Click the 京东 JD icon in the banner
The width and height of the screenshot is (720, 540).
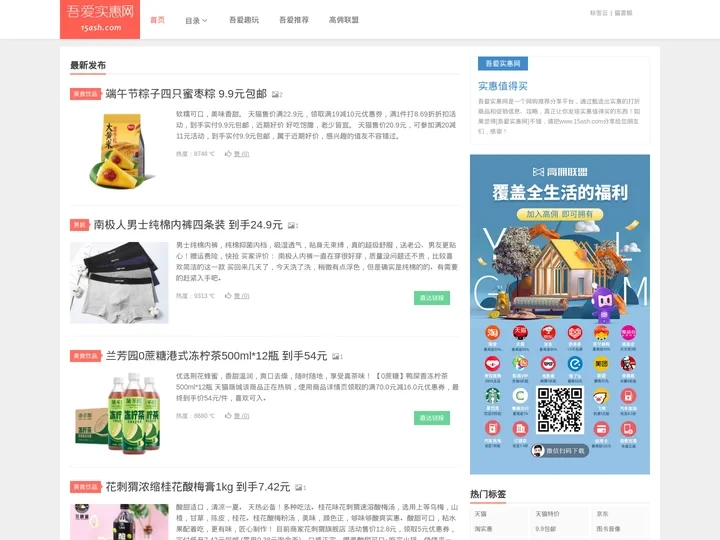[547, 332]
